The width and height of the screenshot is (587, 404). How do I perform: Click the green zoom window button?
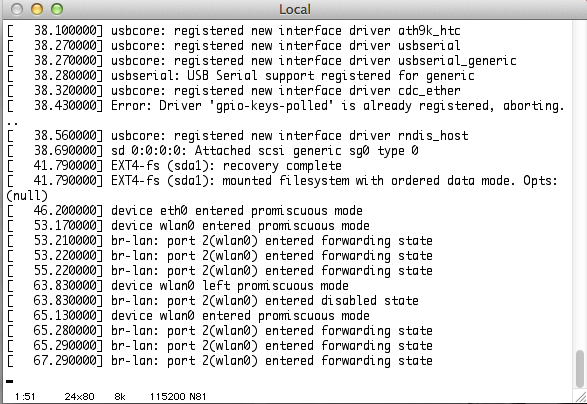[x=57, y=9]
